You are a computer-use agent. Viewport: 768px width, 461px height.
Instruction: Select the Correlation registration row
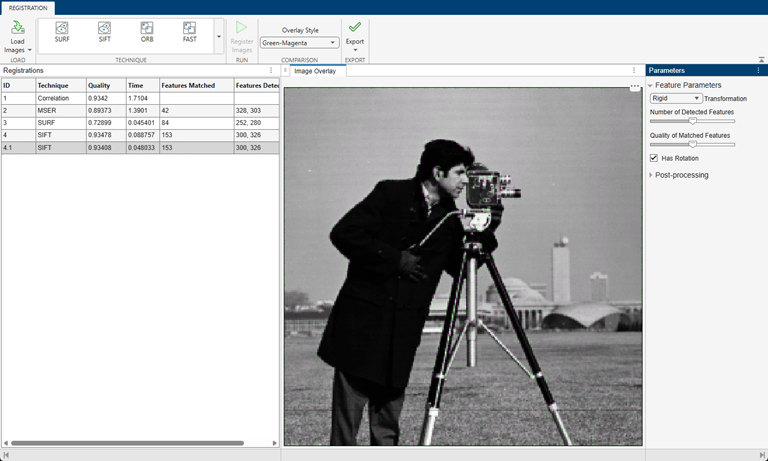point(140,98)
